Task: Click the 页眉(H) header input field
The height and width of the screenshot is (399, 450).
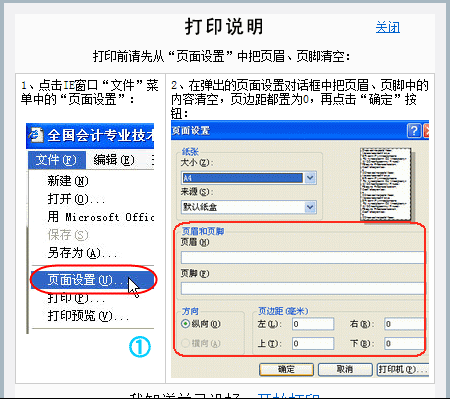Action: [303, 258]
